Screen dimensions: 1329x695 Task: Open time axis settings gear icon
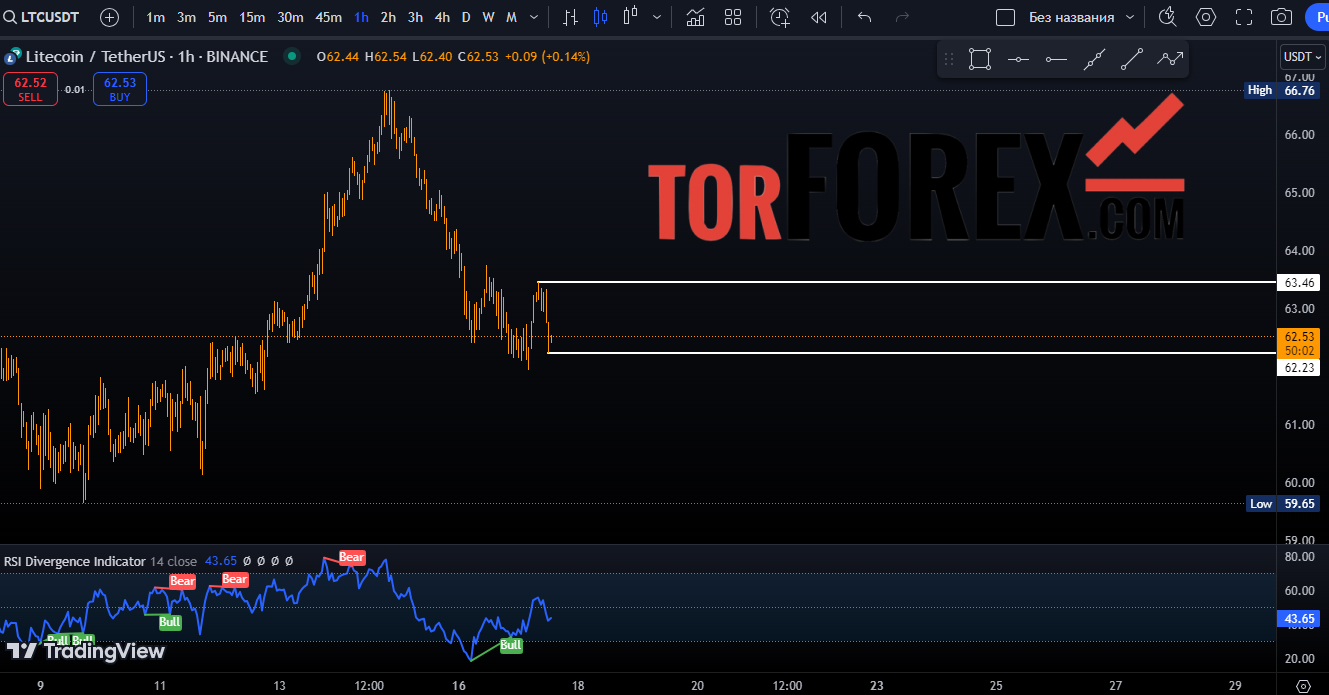[x=1303, y=686]
